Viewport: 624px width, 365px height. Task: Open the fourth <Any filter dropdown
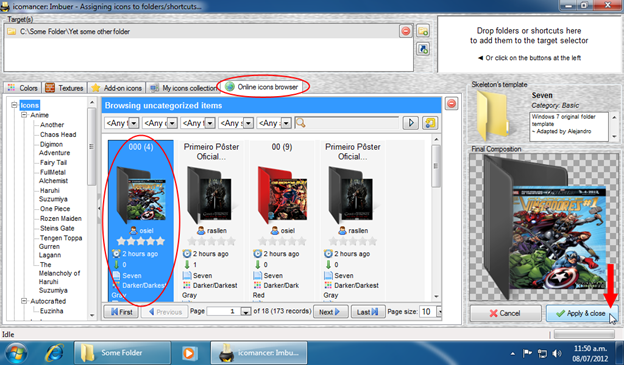coord(248,123)
